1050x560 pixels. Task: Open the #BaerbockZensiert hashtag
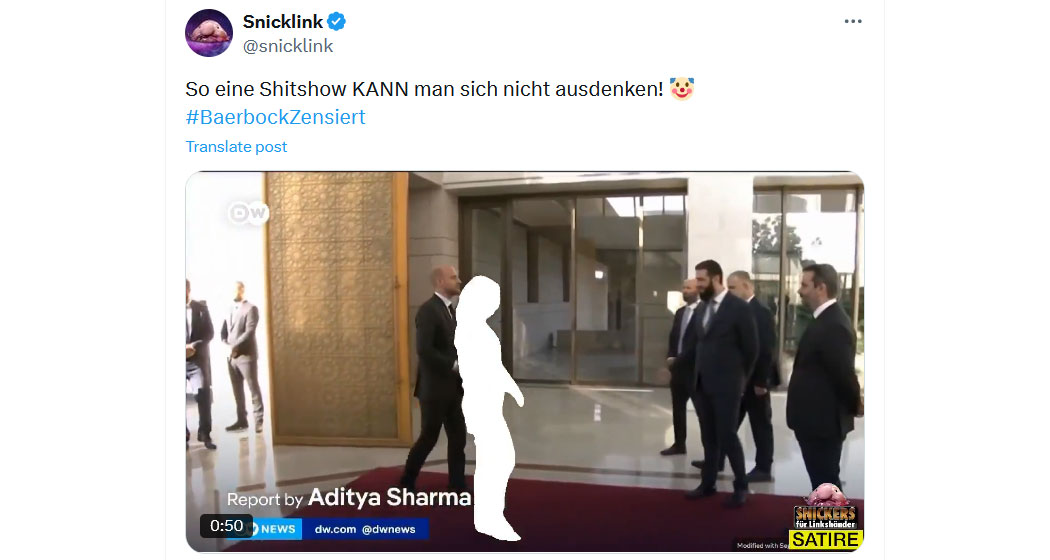(275, 117)
